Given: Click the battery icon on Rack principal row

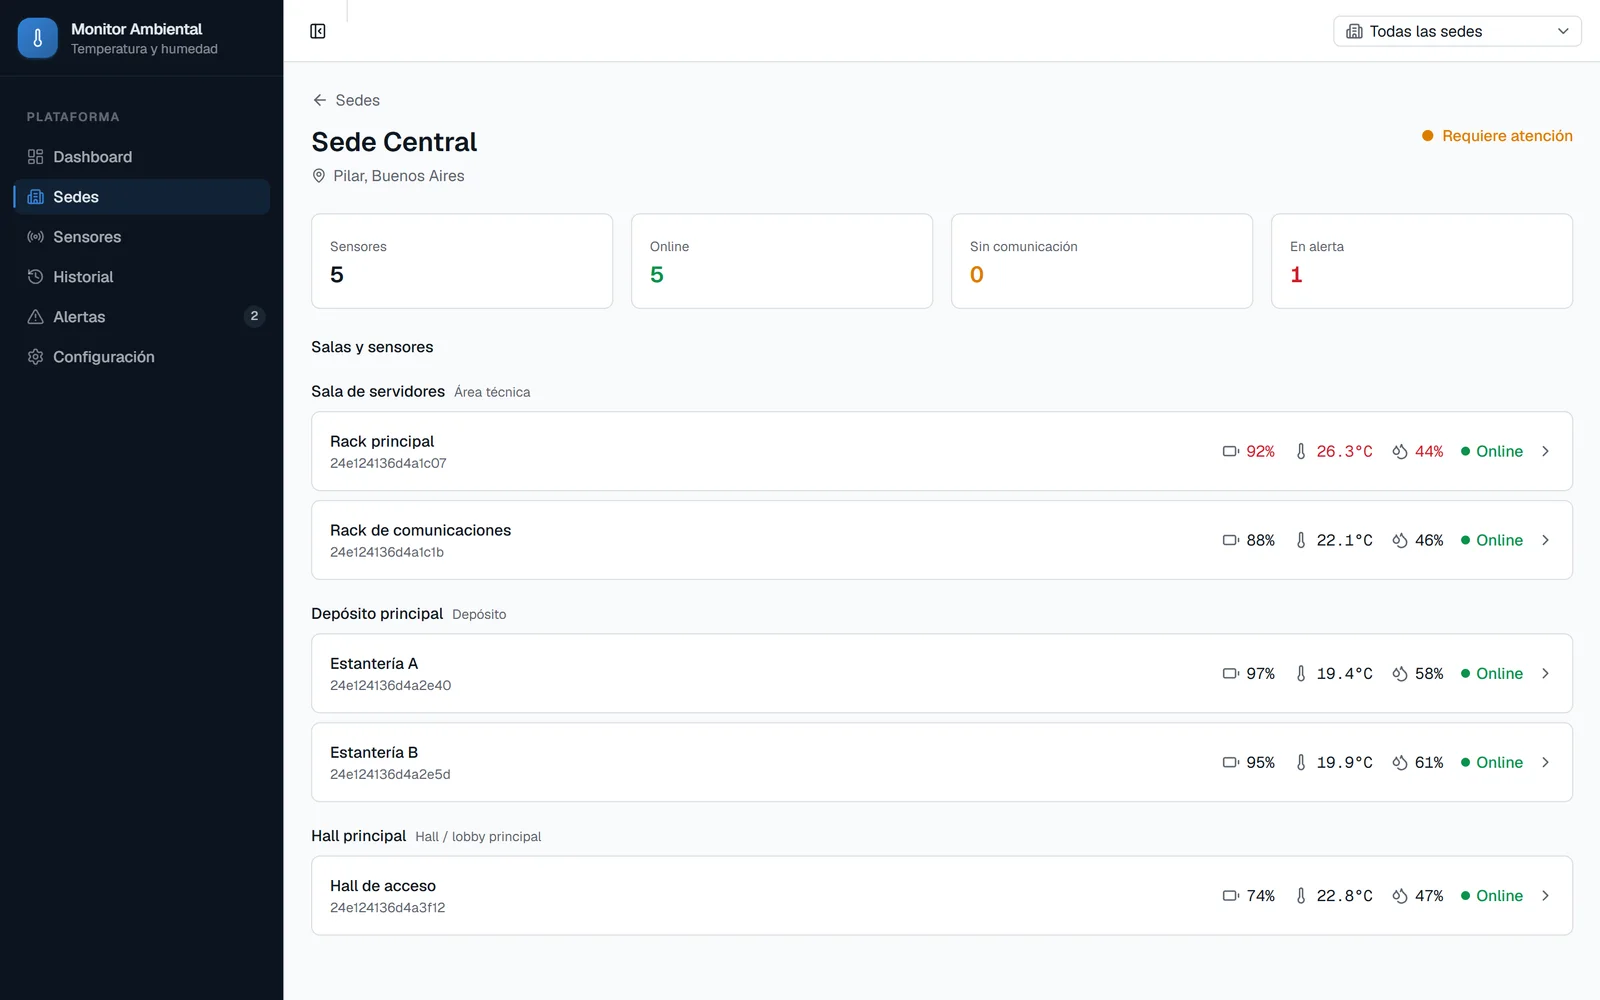Looking at the screenshot, I should (x=1231, y=451).
